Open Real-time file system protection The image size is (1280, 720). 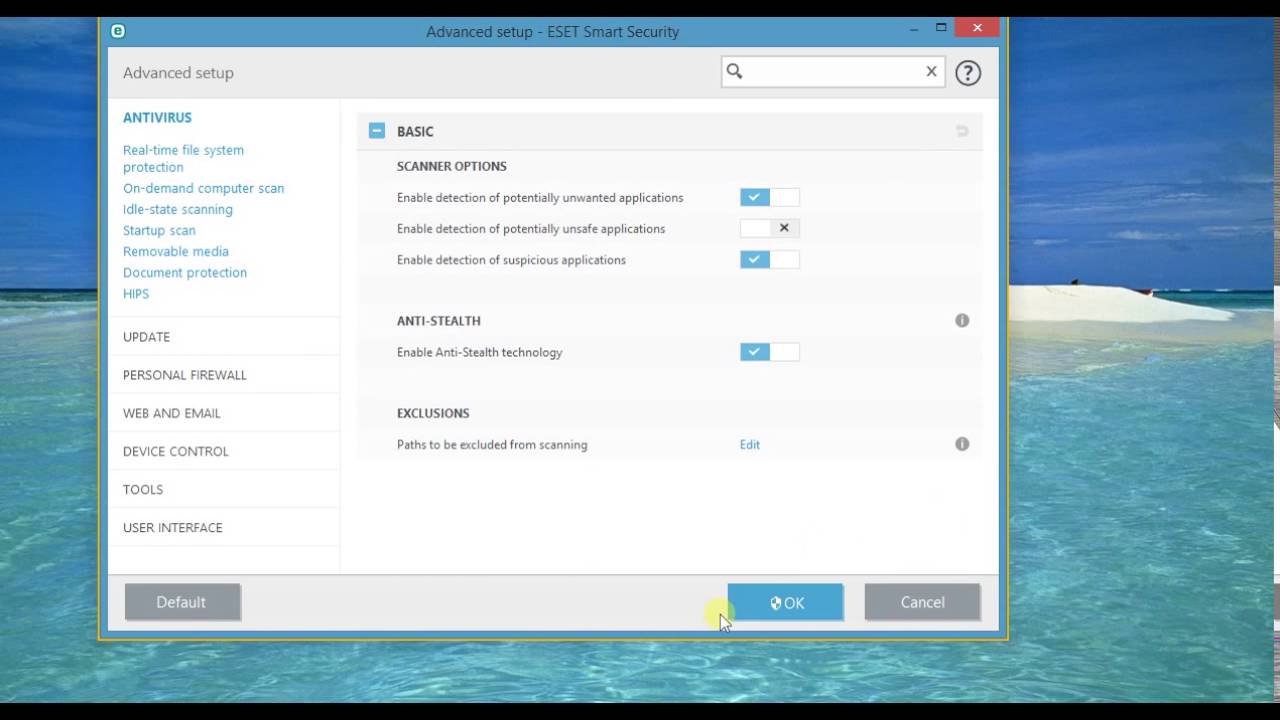coord(183,158)
